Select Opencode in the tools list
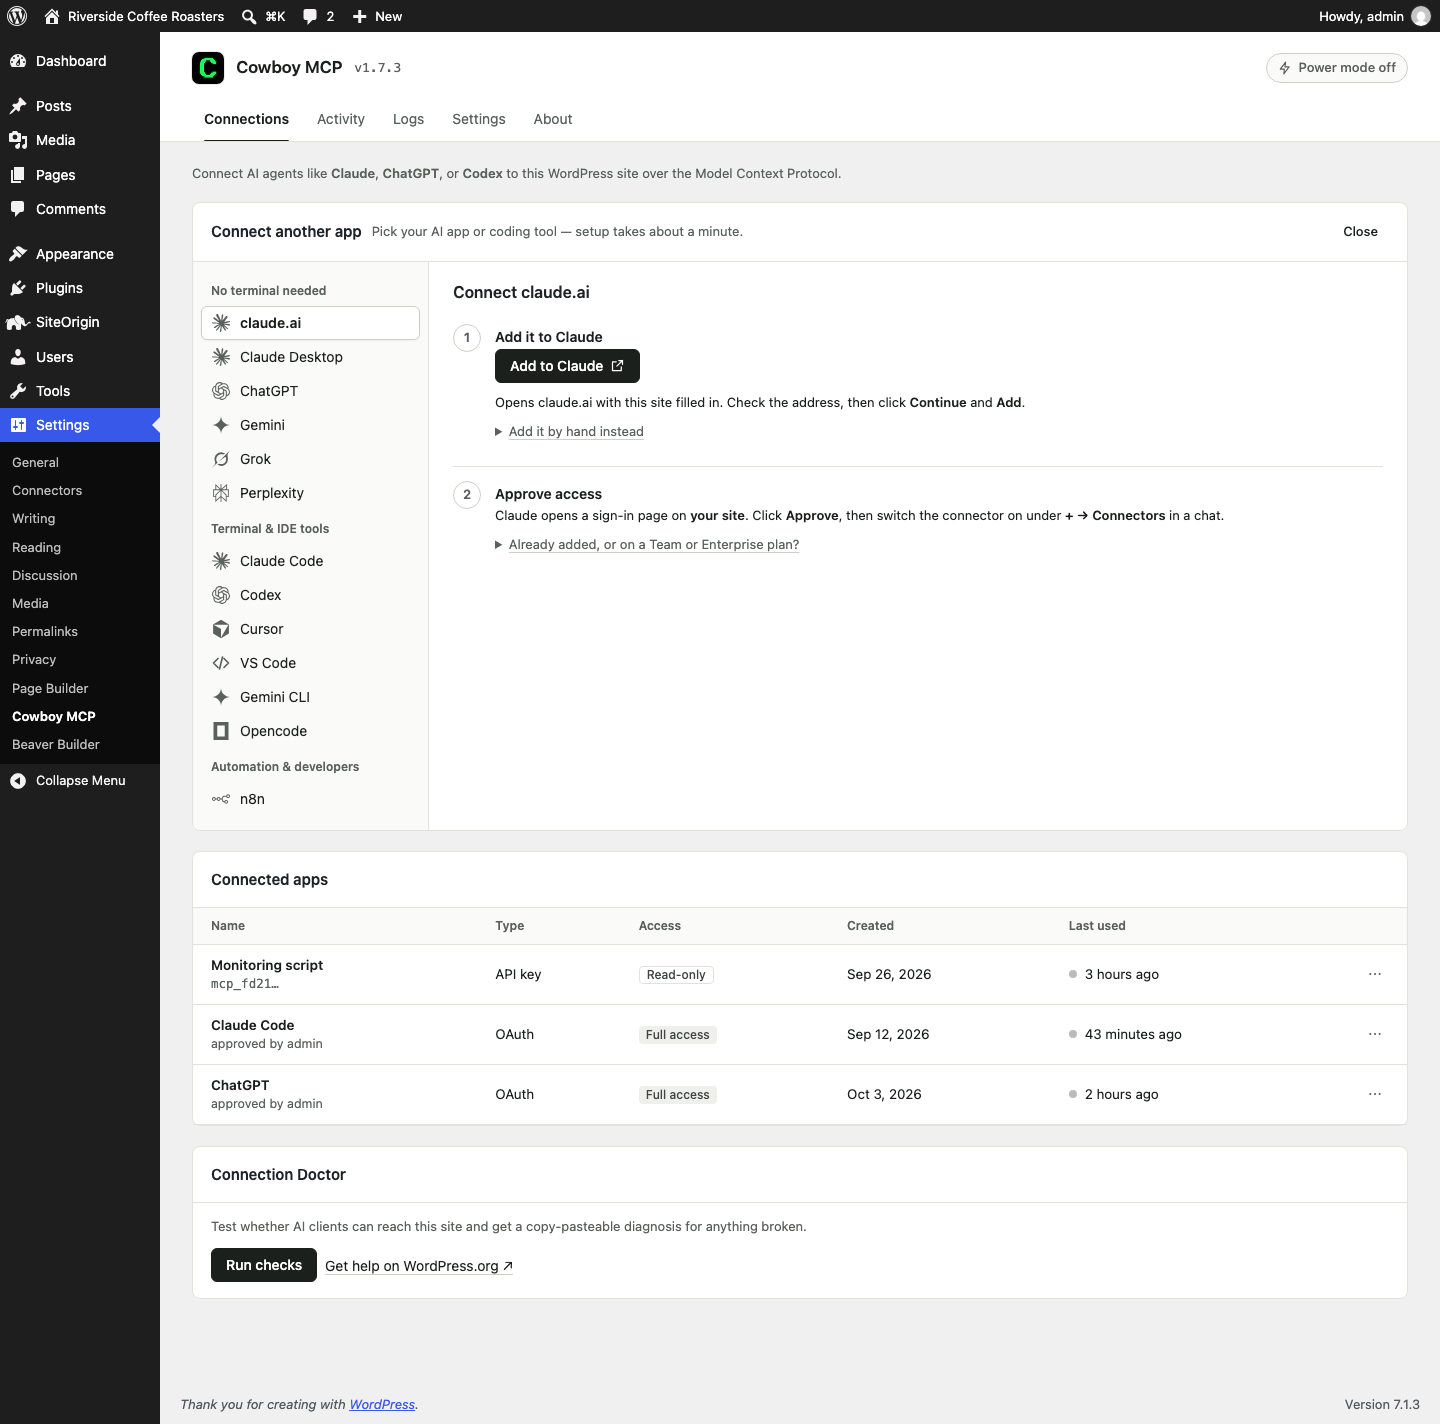Screen dimensions: 1440x1424 point(310,731)
